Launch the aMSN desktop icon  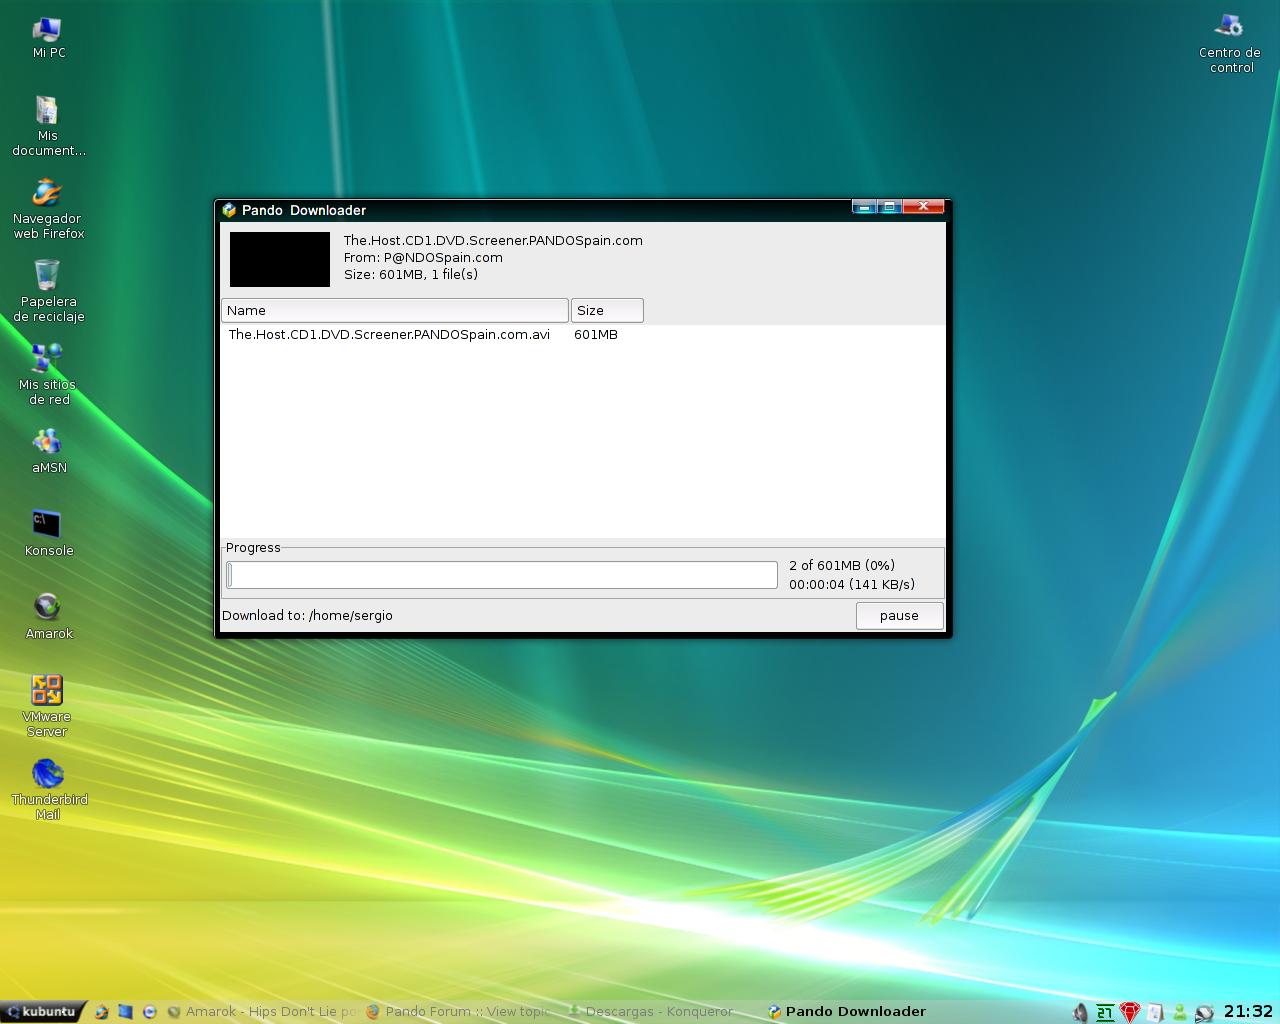coord(48,450)
